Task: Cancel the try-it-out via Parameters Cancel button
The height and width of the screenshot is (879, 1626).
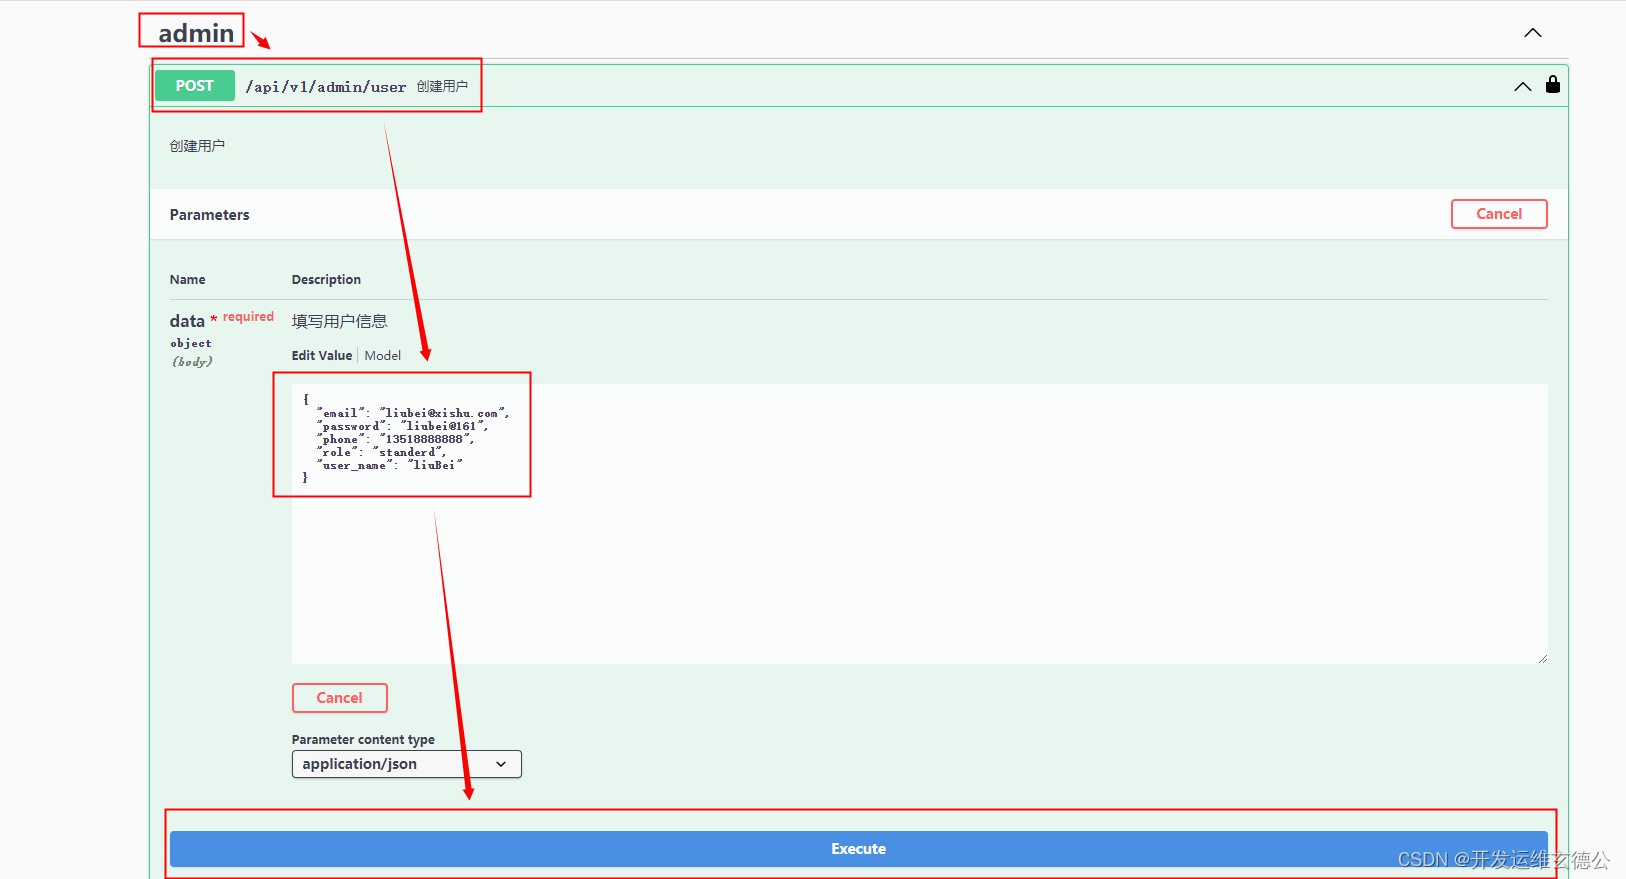Action: (x=1499, y=214)
